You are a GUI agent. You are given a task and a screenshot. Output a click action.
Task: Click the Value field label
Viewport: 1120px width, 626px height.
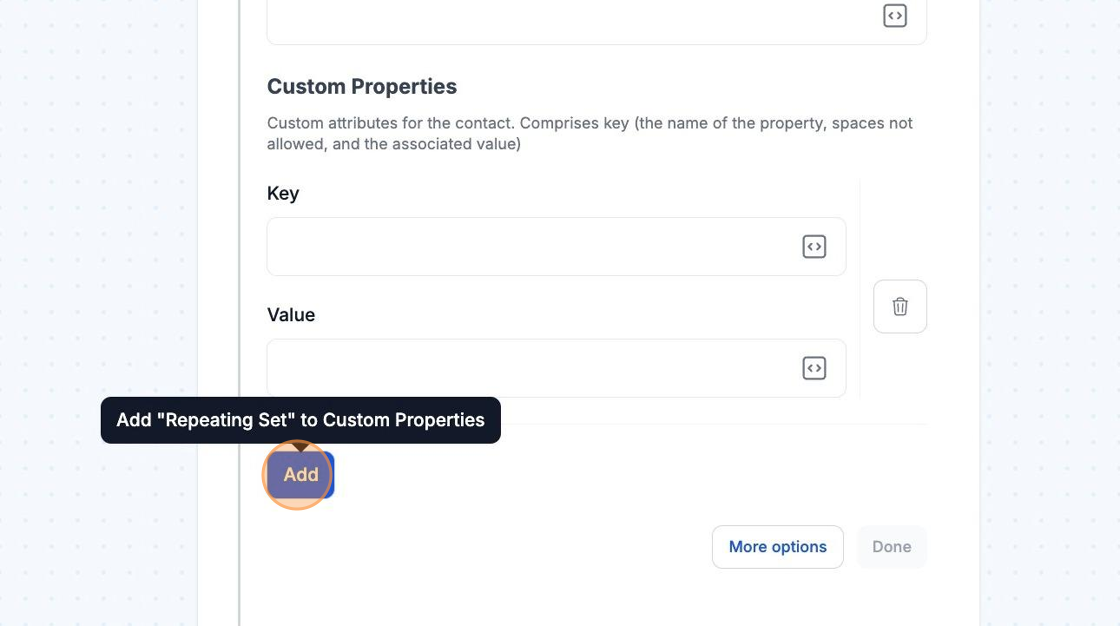[291, 315]
